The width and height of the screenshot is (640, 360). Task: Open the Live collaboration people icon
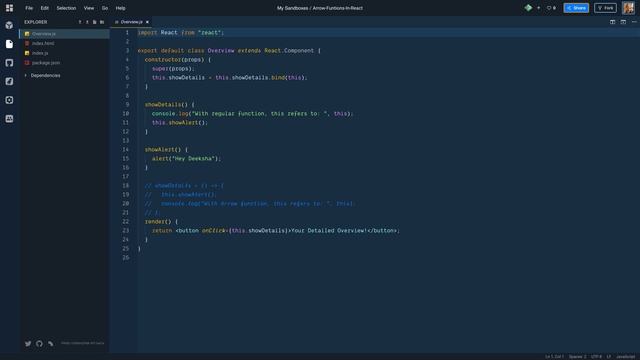9,119
